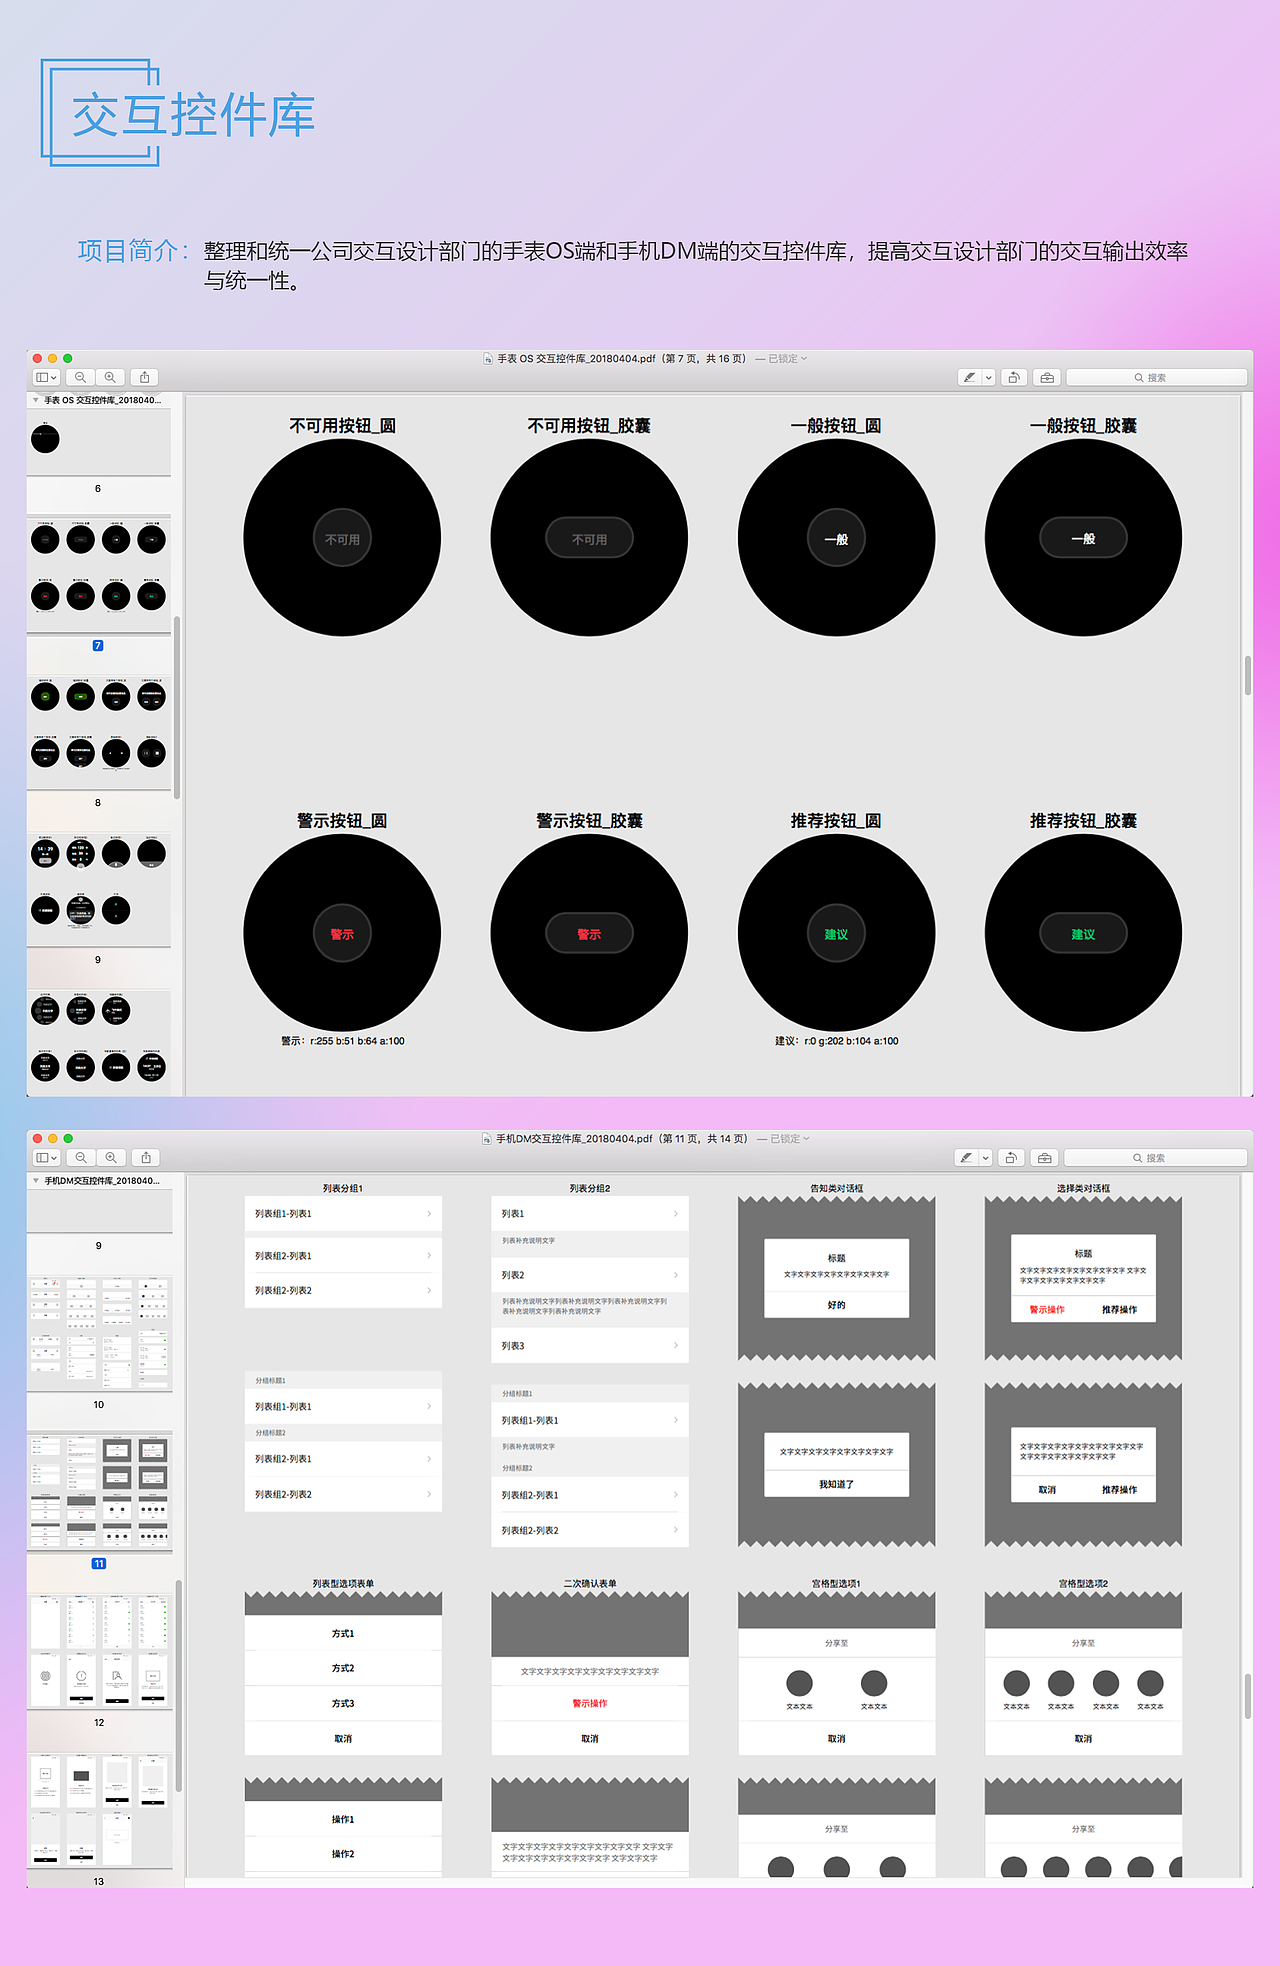
Task: Zoom out in the 手机DM Preview window
Action: click(81, 1157)
